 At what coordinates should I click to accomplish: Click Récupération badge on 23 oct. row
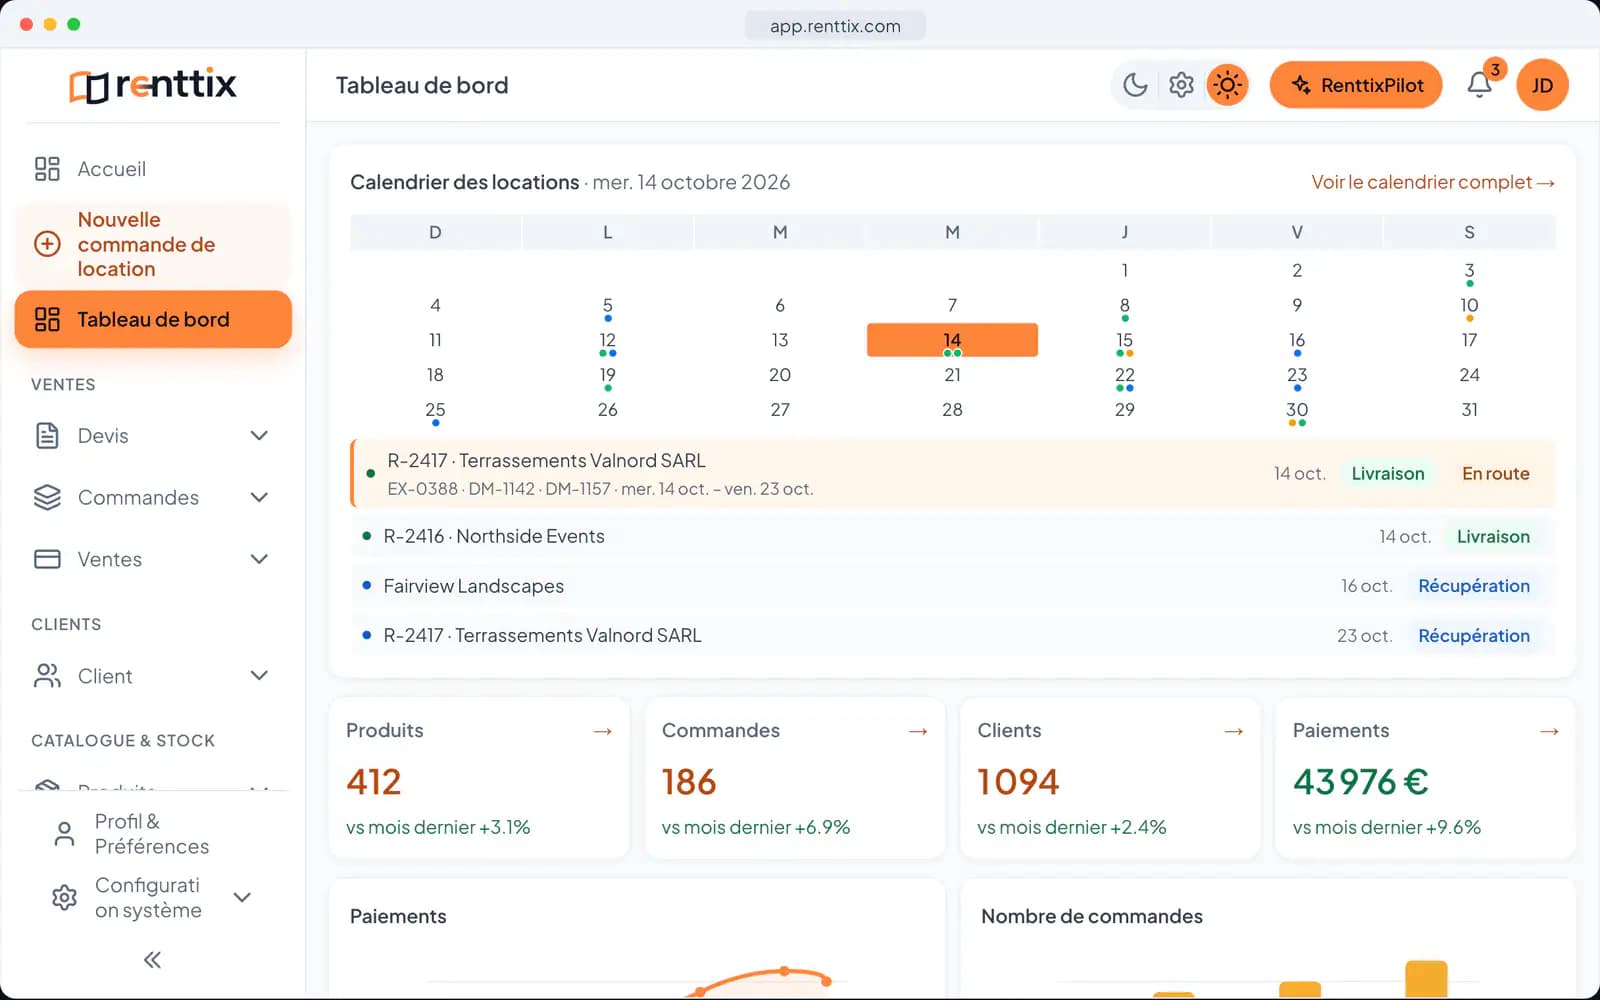pyautogui.click(x=1474, y=636)
